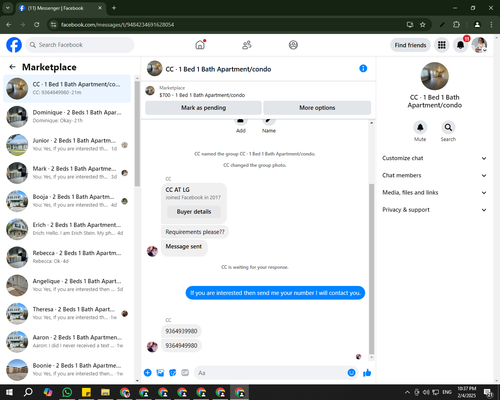Image resolution: width=500 pixels, height=400 pixels.
Task: Click the apartment thumbnail in right panel
Action: (434, 76)
